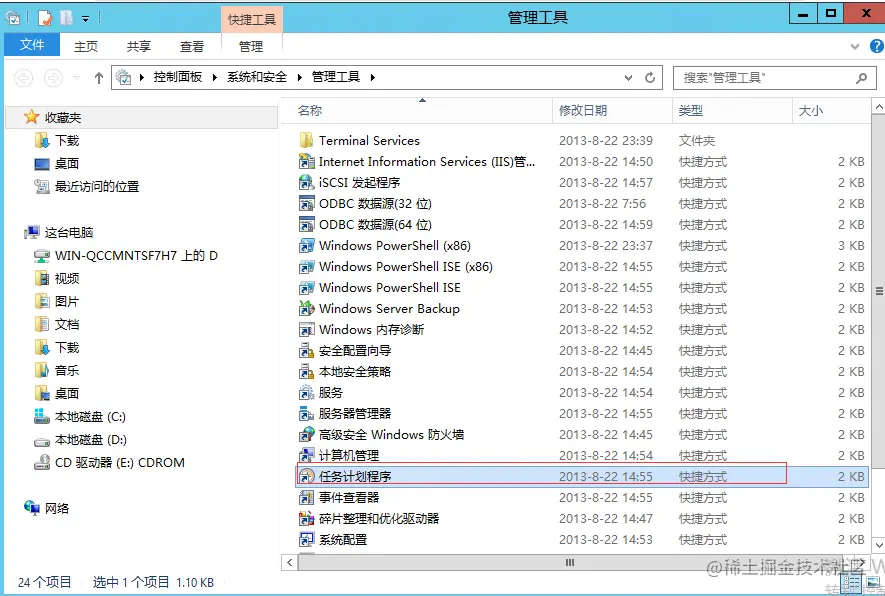Click 控制面板 in the address bar
Image resolution: width=885 pixels, height=596 pixels.
pyautogui.click(x=178, y=77)
